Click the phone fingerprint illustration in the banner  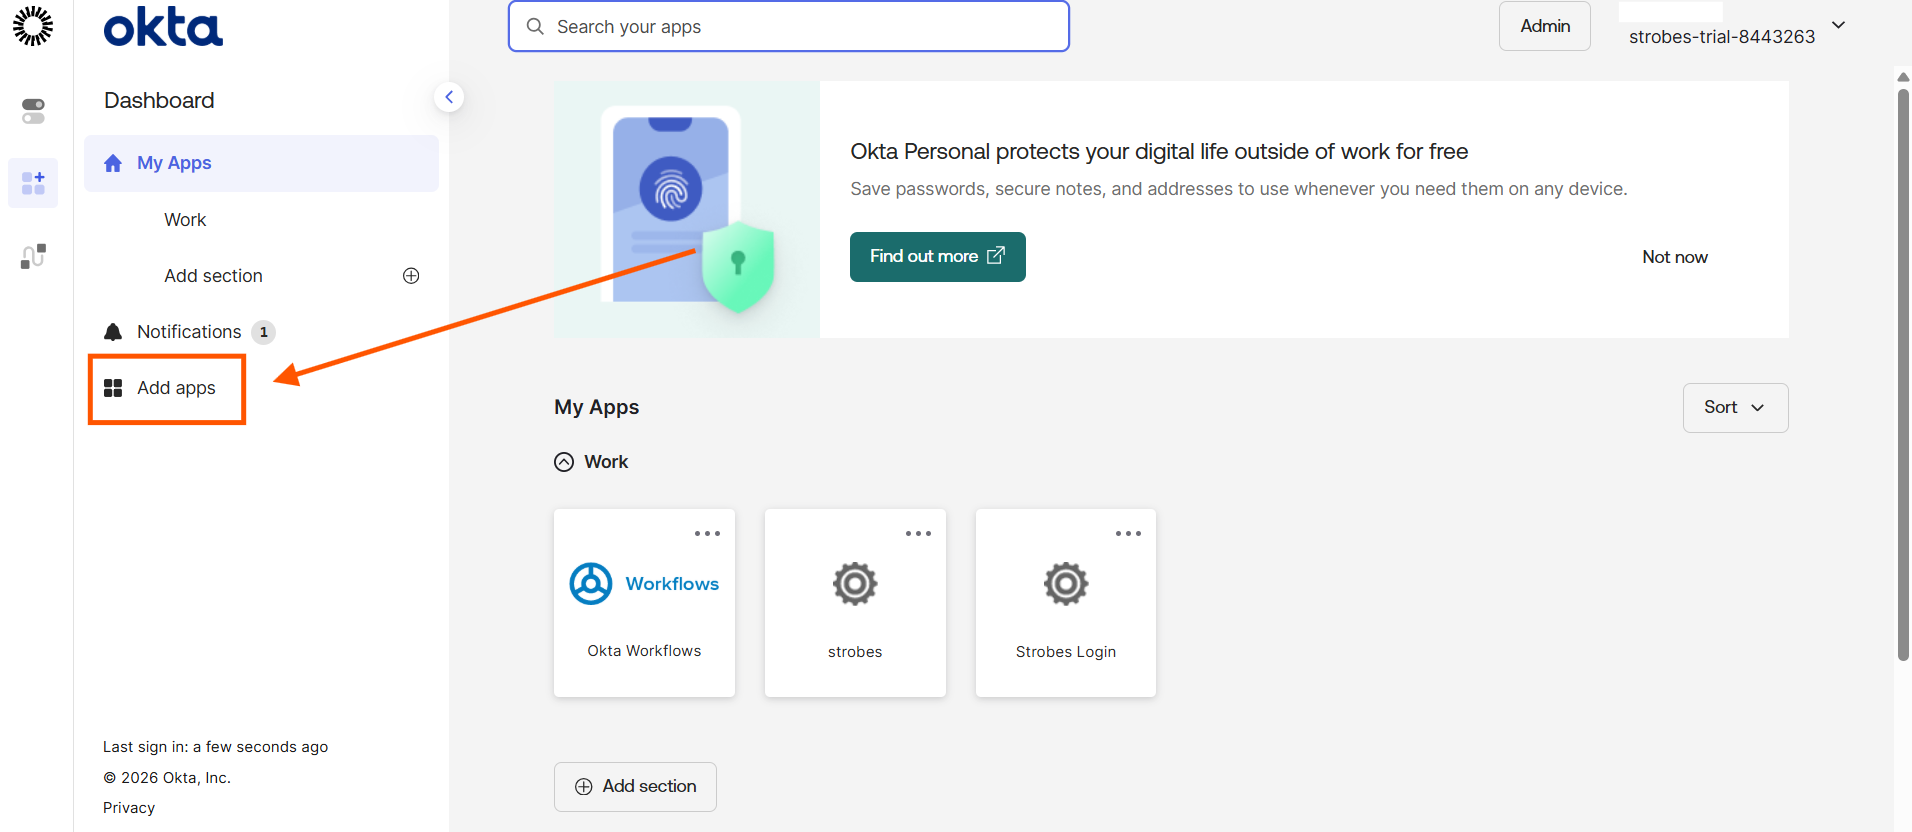click(687, 209)
